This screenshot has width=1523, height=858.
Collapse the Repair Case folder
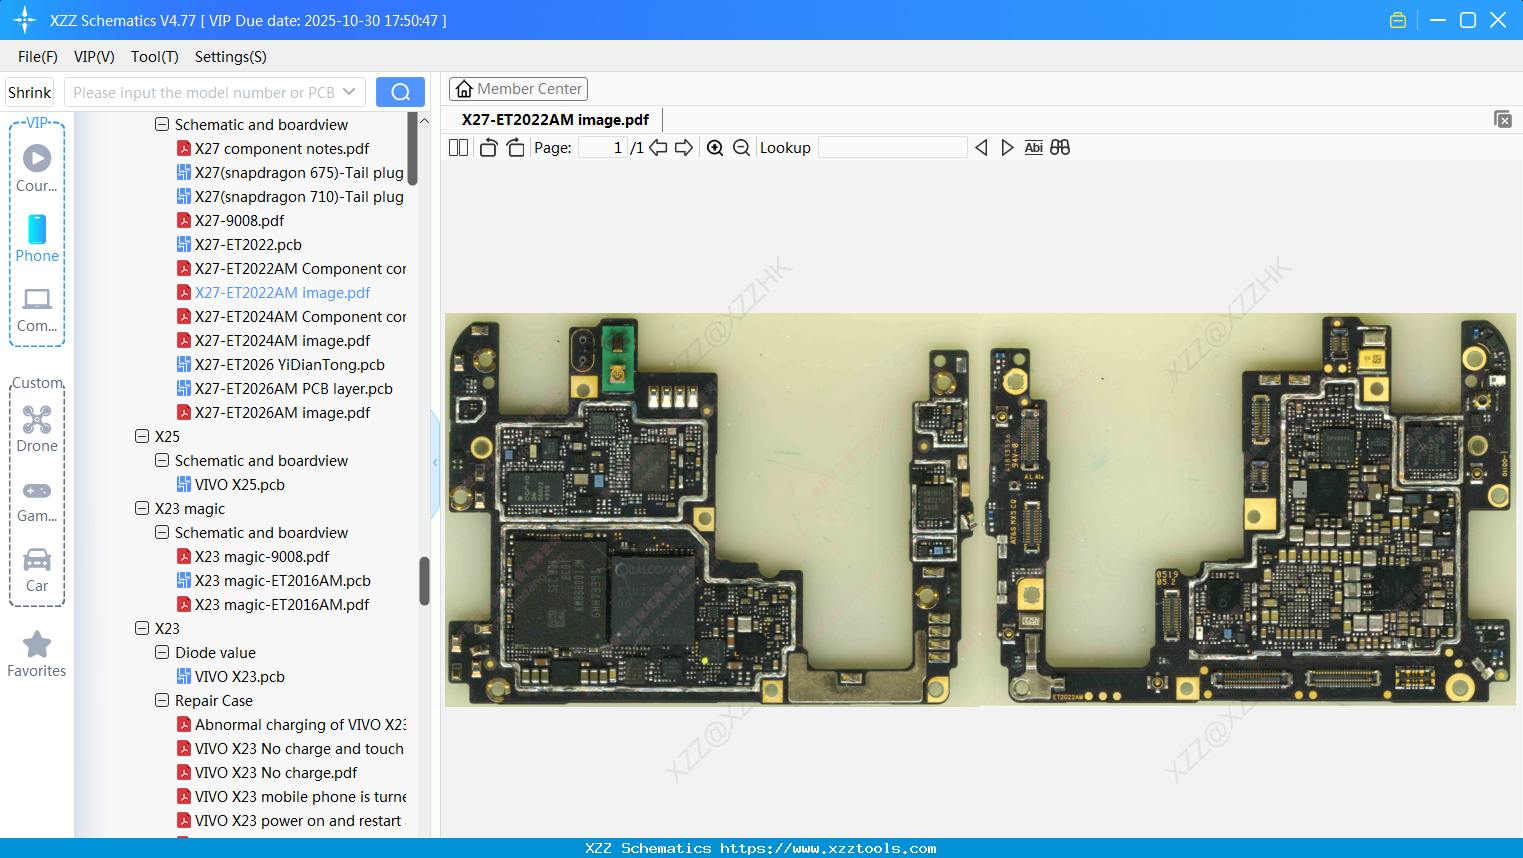pos(162,700)
